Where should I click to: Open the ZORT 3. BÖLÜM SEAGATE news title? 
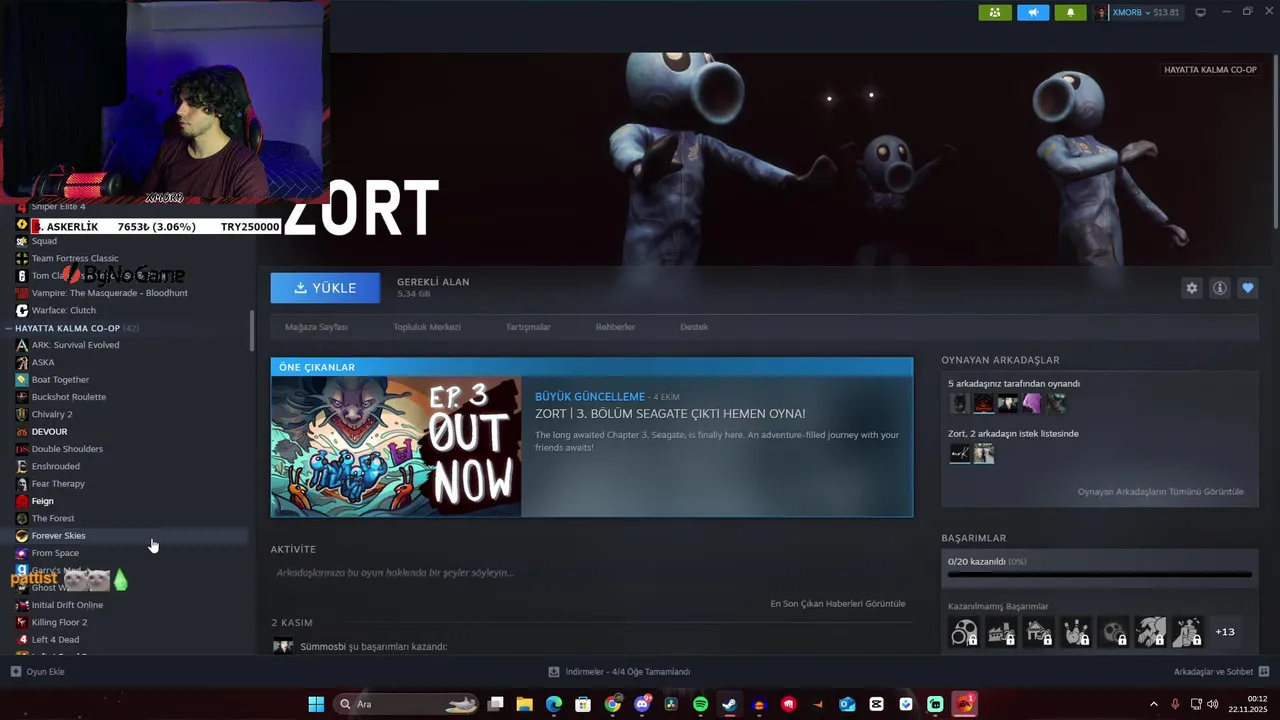670,414
